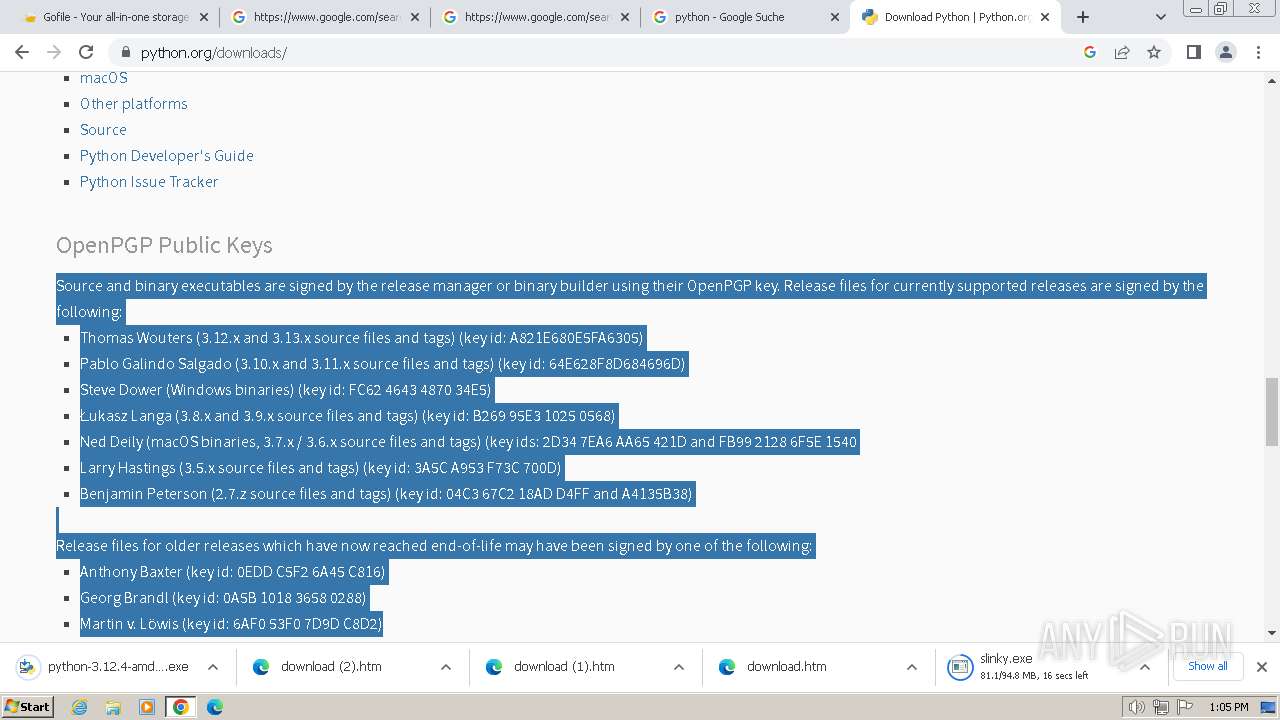The image size is (1280, 720).
Task: Click the address bar URL field
Action: [600, 52]
